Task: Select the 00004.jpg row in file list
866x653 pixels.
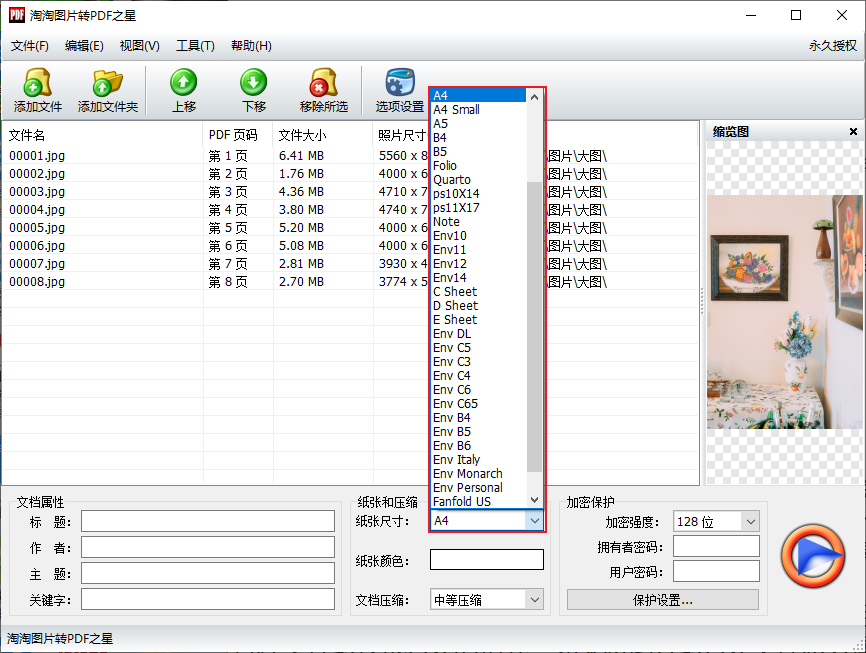Action: point(37,210)
